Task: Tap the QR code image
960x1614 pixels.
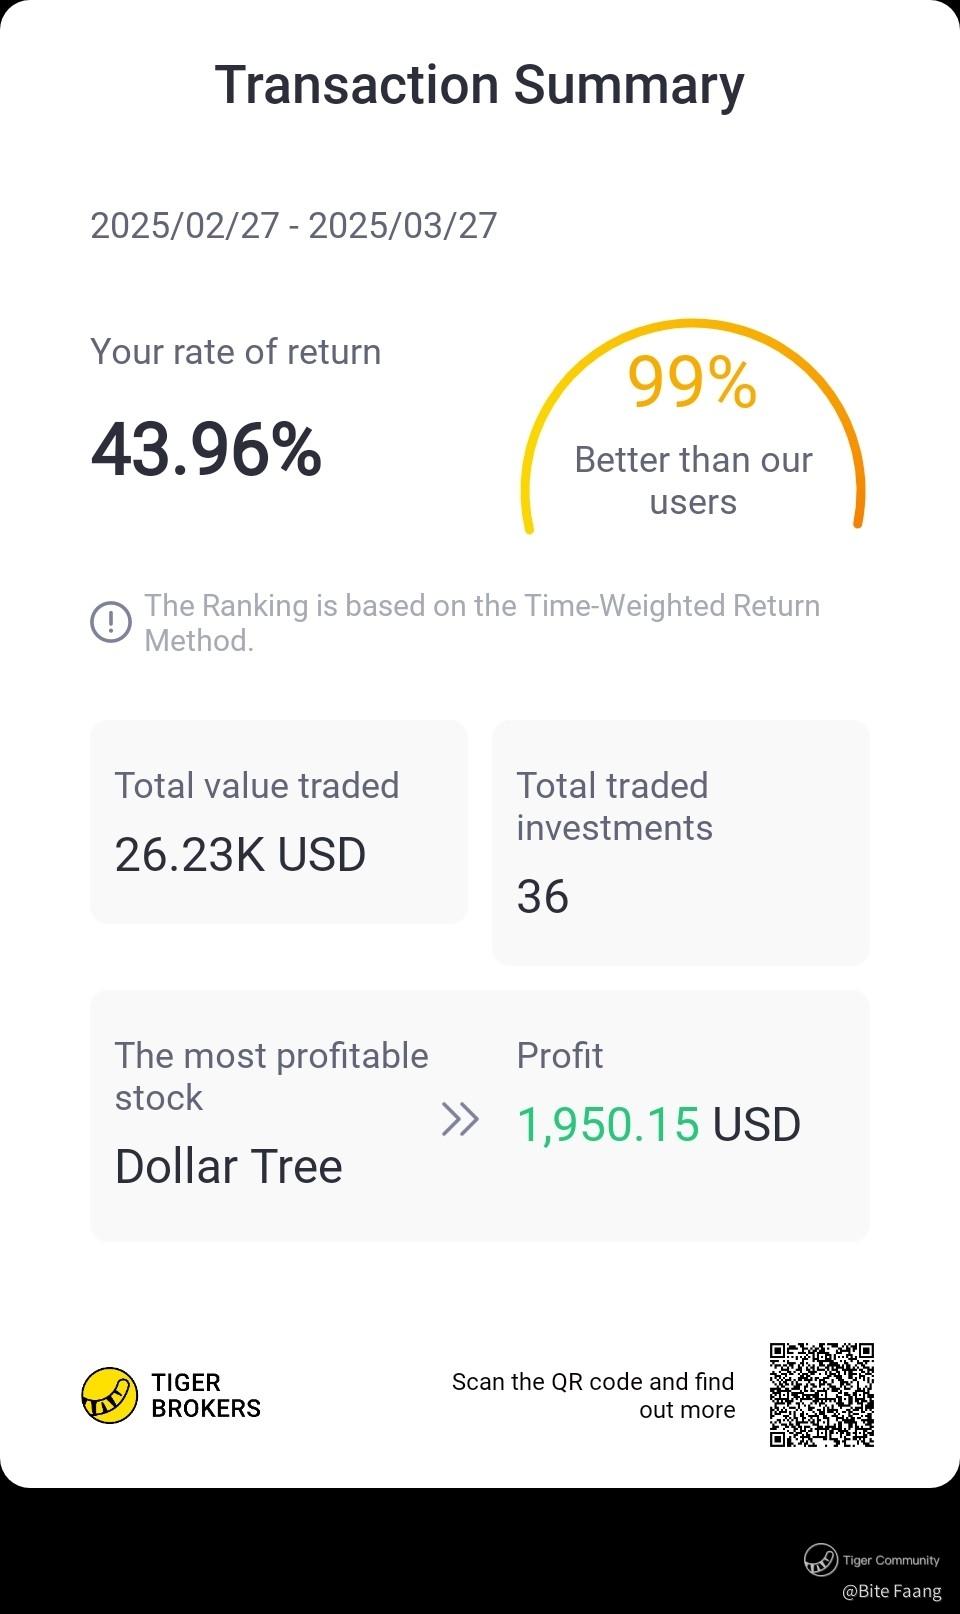Action: (x=822, y=1395)
